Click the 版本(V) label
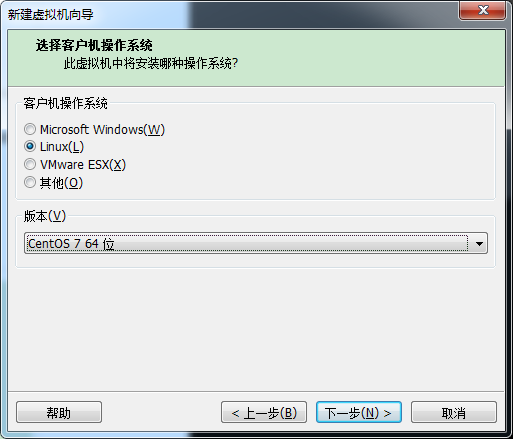The height and width of the screenshot is (439, 513). pos(45,216)
